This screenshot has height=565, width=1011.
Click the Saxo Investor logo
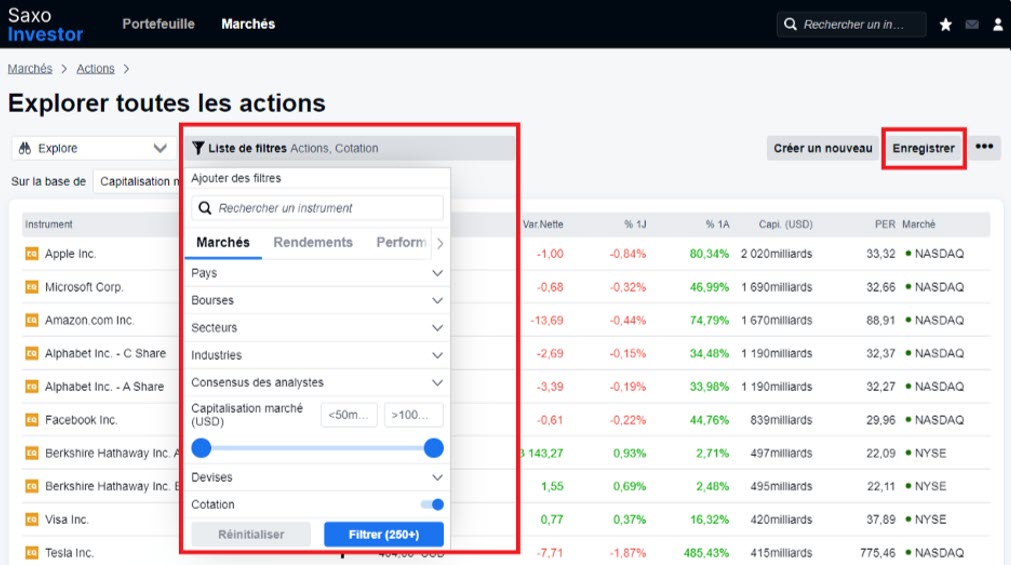(x=45, y=25)
